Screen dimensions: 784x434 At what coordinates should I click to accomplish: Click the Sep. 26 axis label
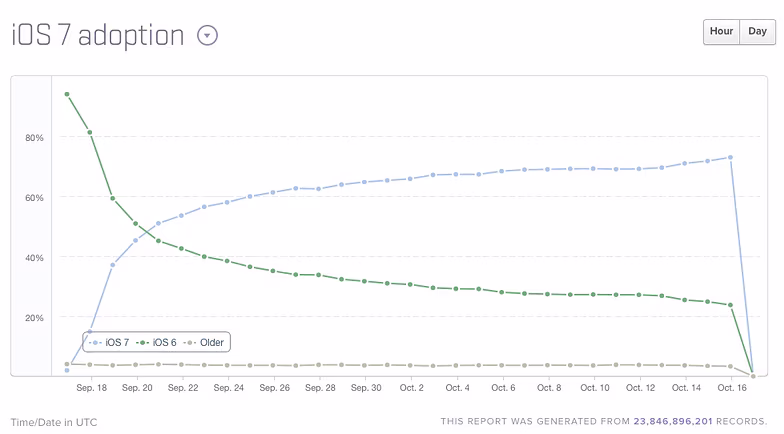click(x=274, y=388)
